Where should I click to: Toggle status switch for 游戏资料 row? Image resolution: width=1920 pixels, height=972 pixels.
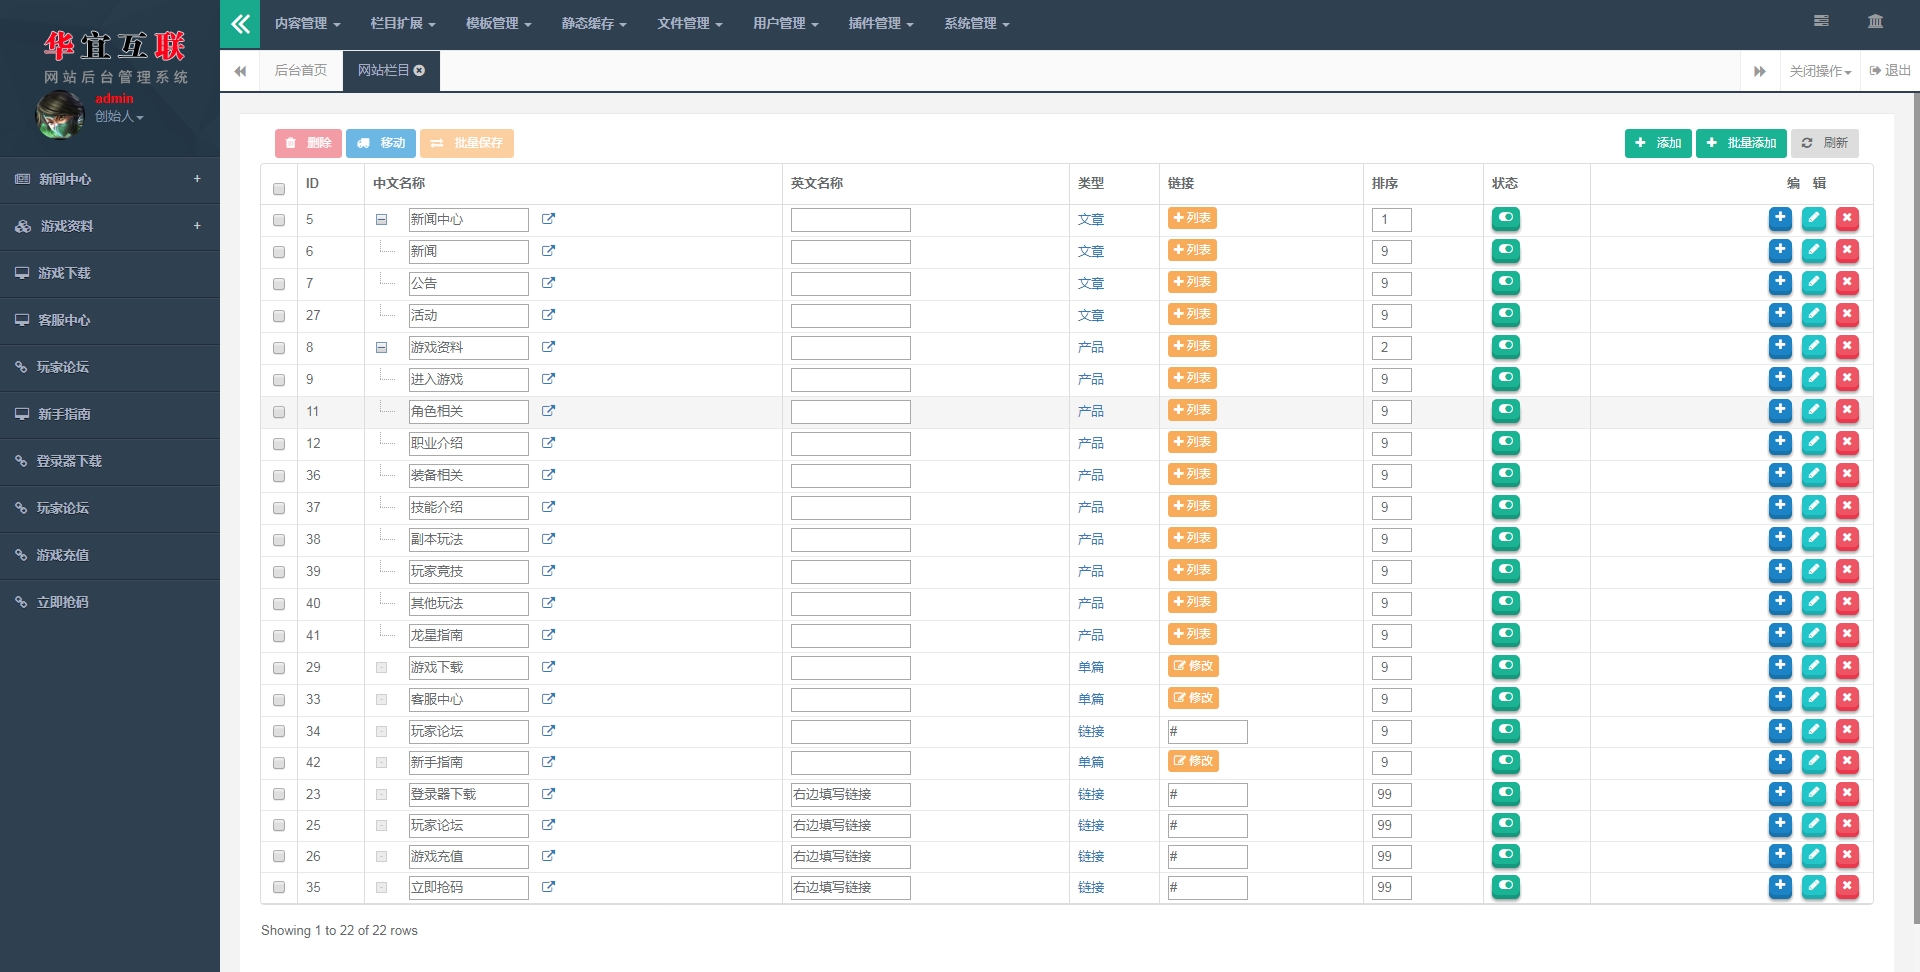coord(1505,346)
